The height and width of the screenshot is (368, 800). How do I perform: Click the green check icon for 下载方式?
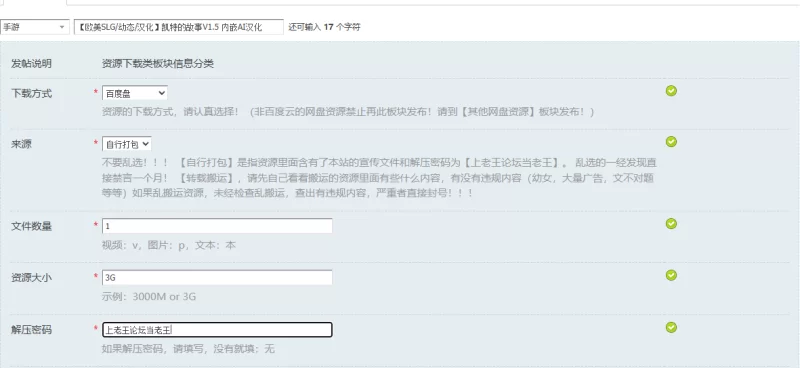pos(671,91)
